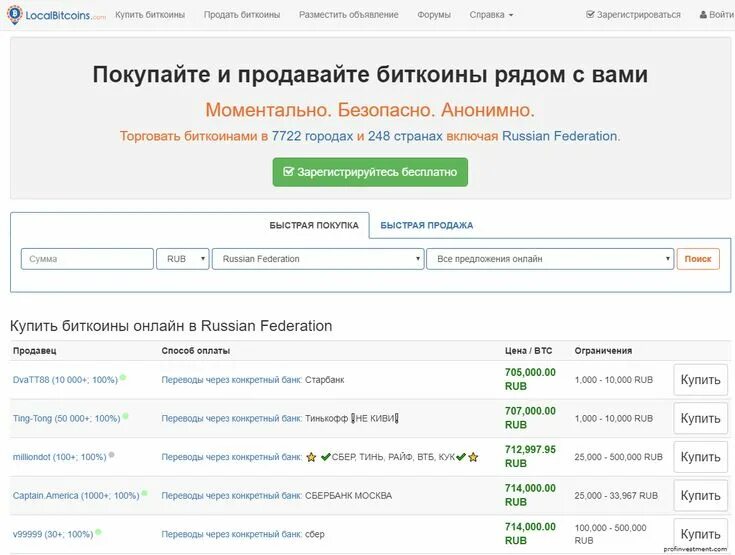Click the price 712,997.95 RUB
The width and height of the screenshot is (735, 555).
coord(530,456)
